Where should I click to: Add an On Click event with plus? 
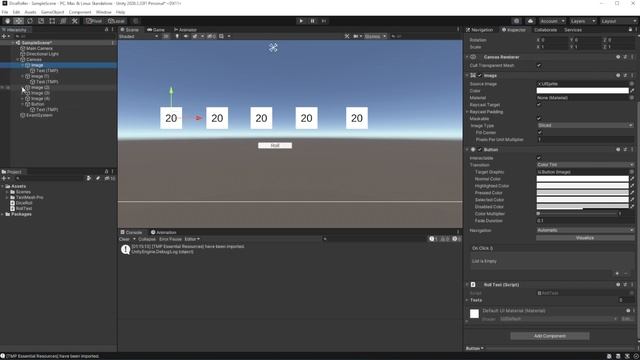(617, 274)
